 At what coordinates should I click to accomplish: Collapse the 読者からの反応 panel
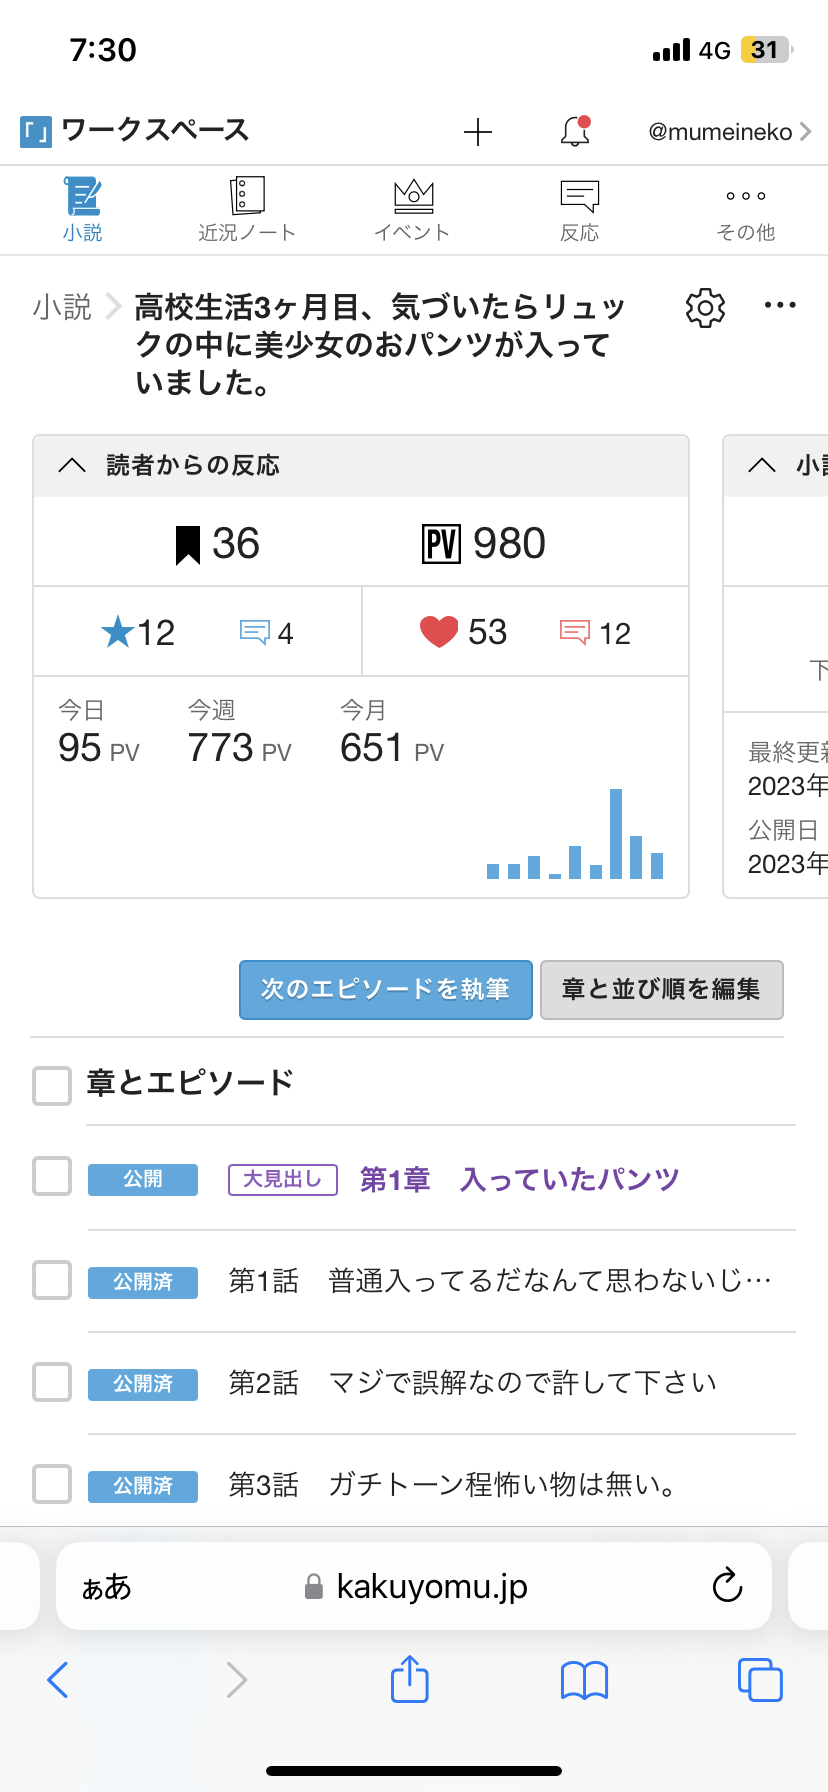pos(72,466)
